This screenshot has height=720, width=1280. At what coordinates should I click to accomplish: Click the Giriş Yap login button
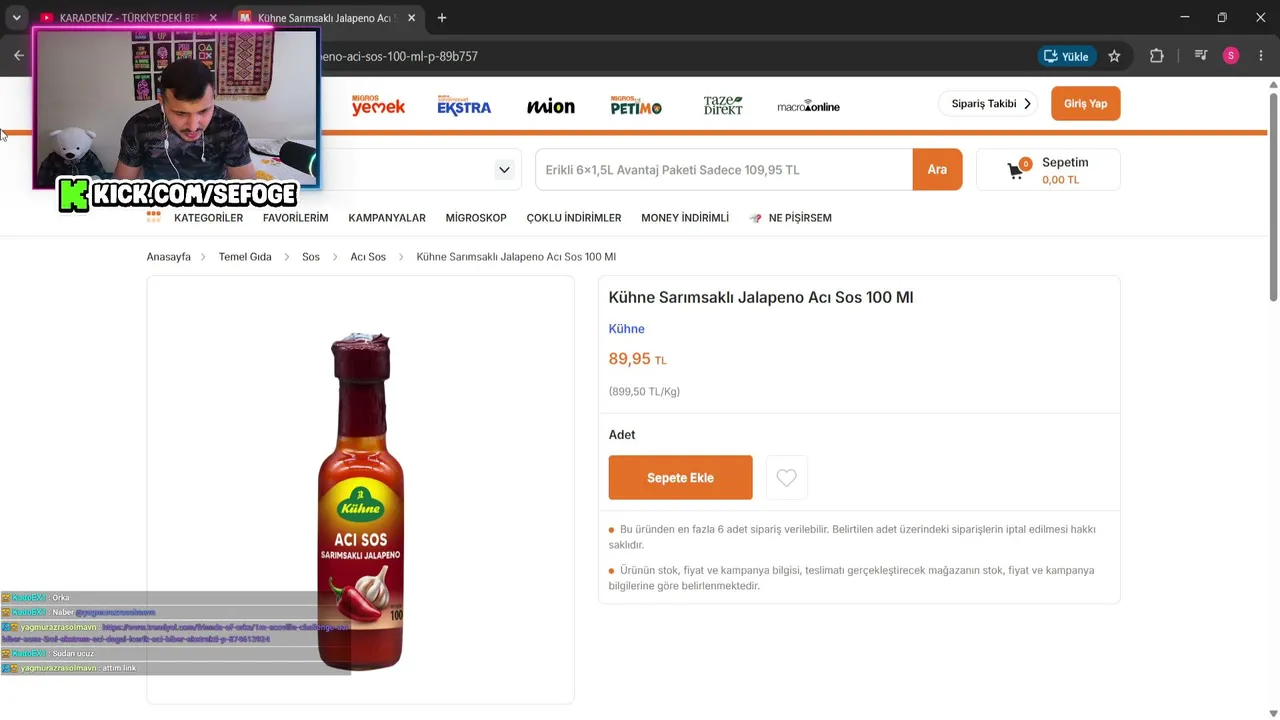click(1085, 104)
